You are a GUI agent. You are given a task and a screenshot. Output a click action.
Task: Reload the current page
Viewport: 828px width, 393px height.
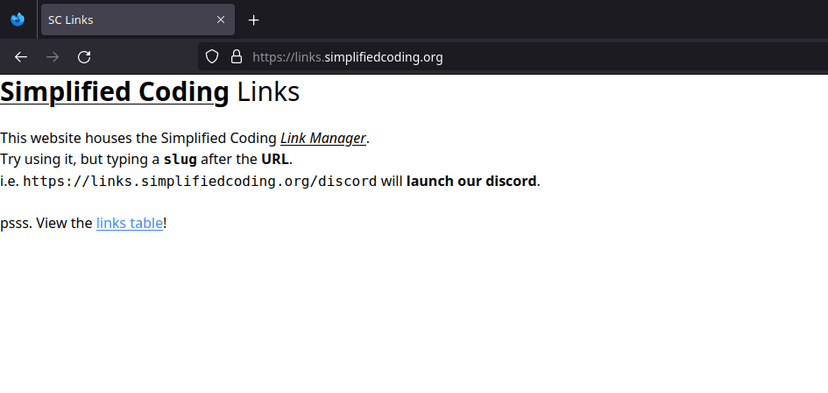tap(84, 57)
